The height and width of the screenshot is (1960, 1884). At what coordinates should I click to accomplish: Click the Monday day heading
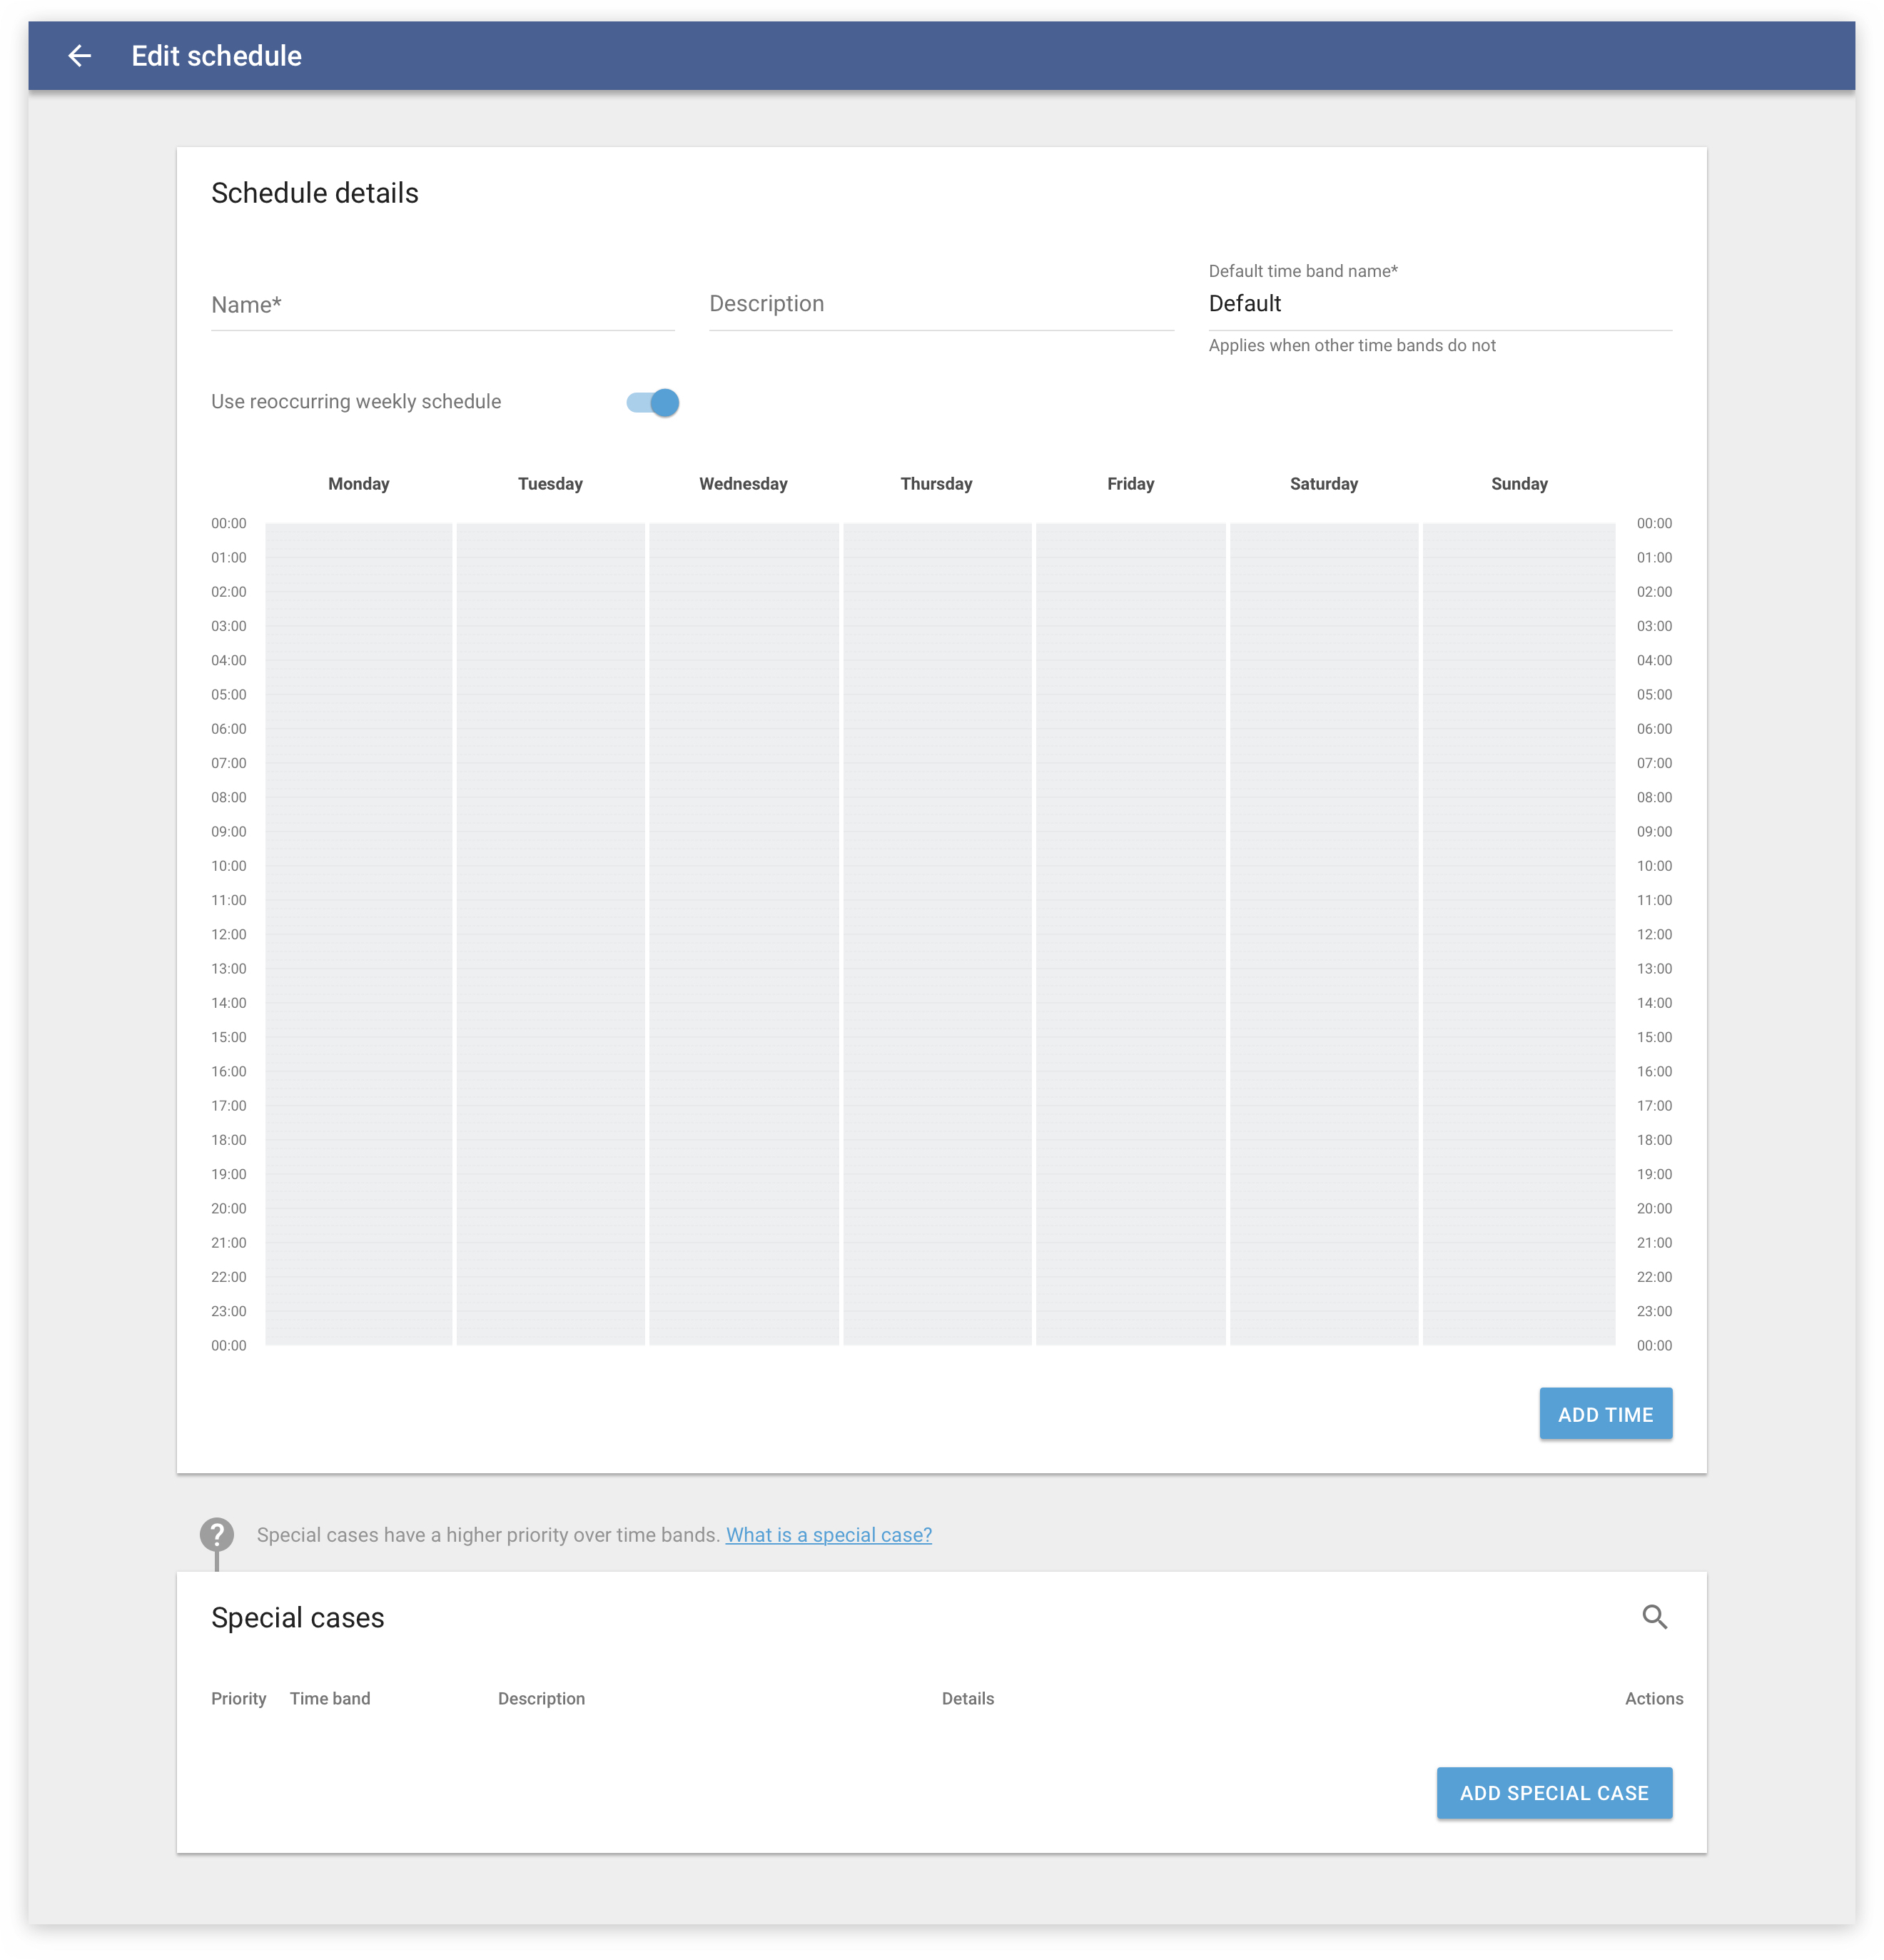tap(358, 484)
